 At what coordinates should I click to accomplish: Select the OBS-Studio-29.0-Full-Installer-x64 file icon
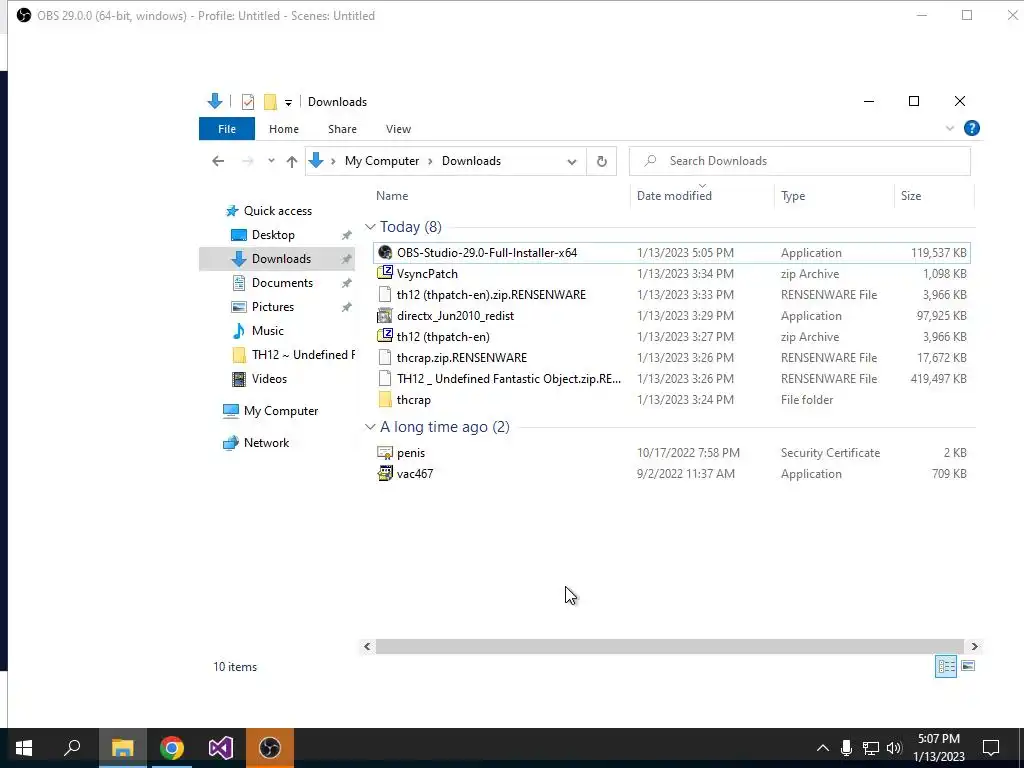tap(385, 253)
